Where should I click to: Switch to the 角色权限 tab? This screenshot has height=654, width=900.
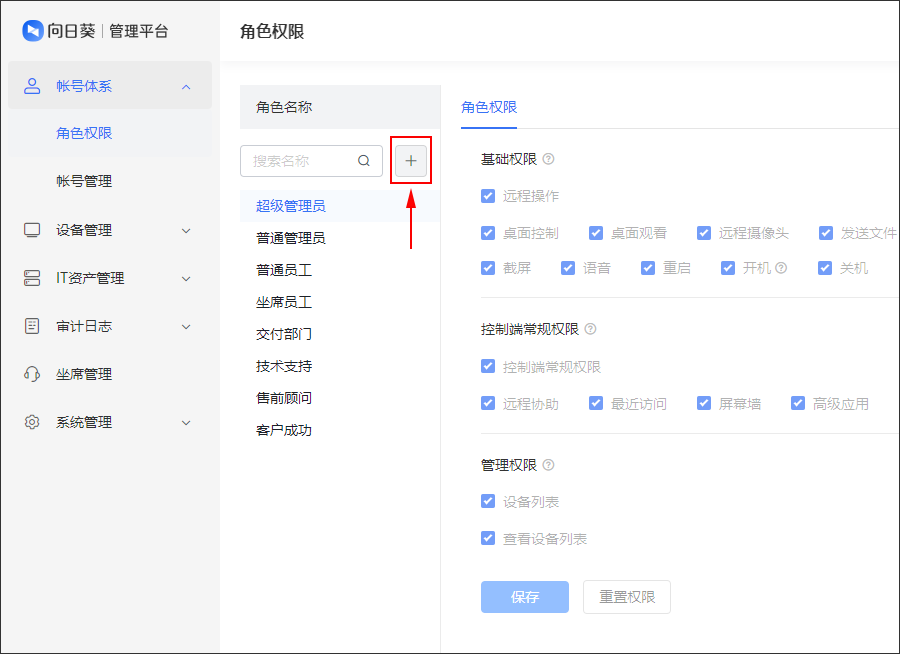point(489,107)
